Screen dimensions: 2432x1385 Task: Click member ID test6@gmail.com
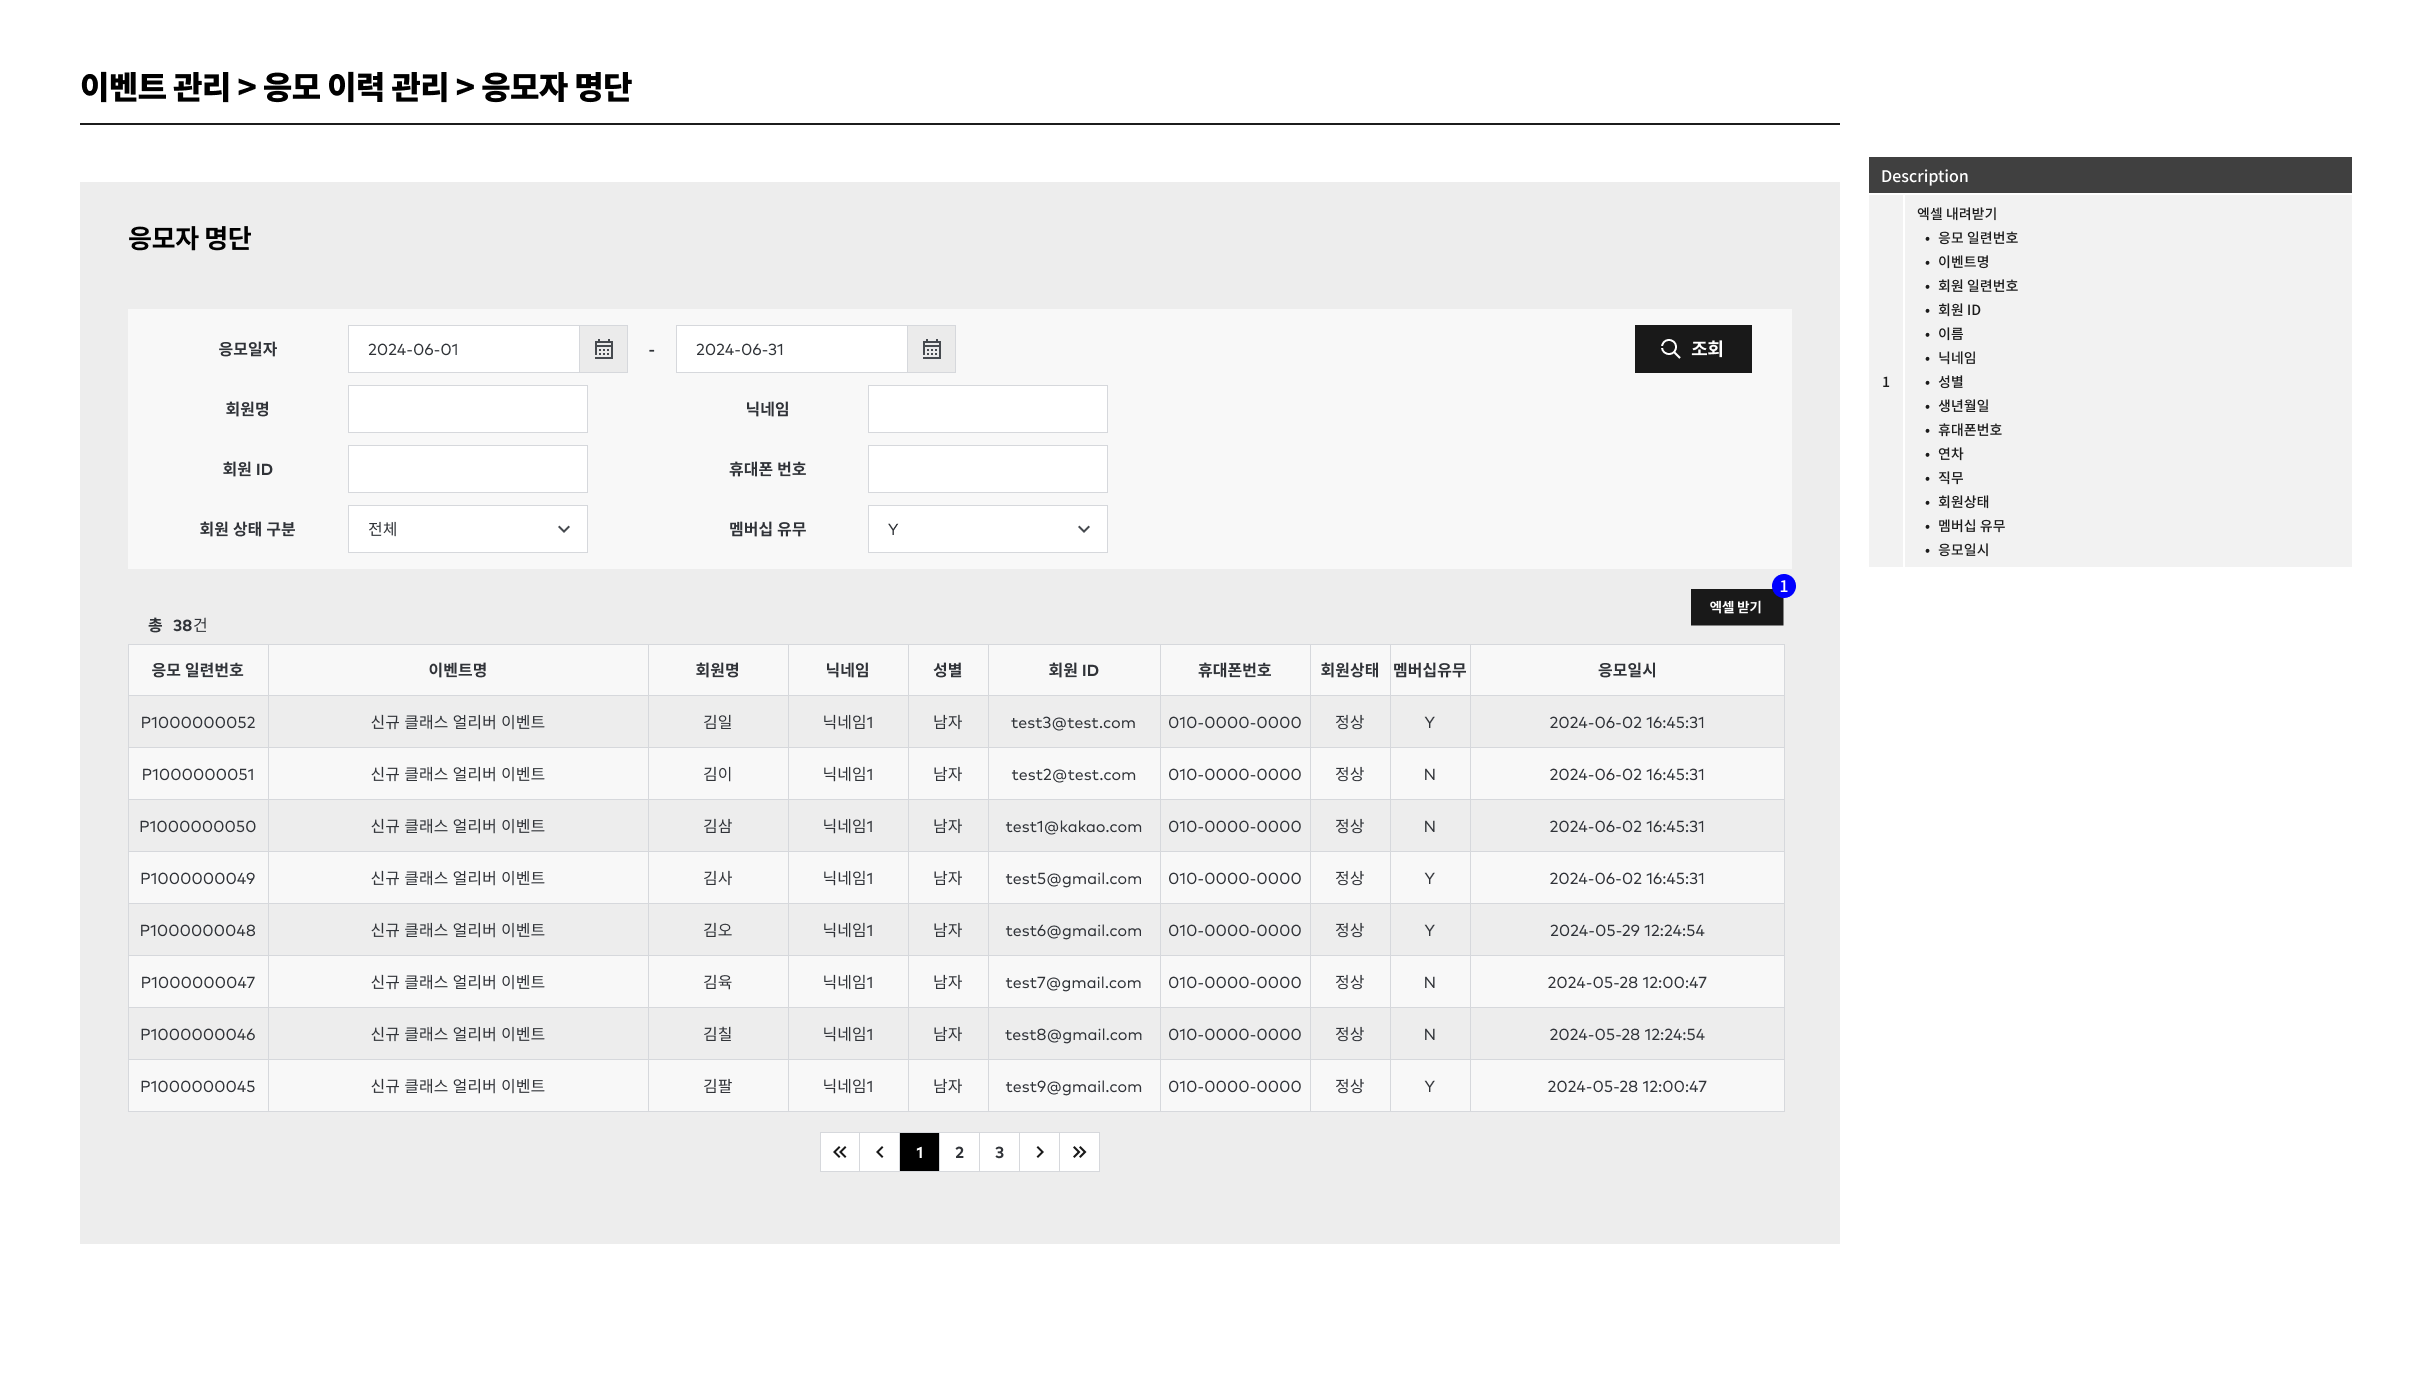coord(1073,930)
